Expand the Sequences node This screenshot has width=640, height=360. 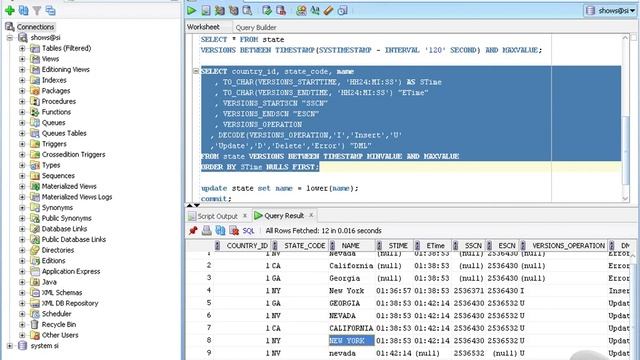pos(22,176)
